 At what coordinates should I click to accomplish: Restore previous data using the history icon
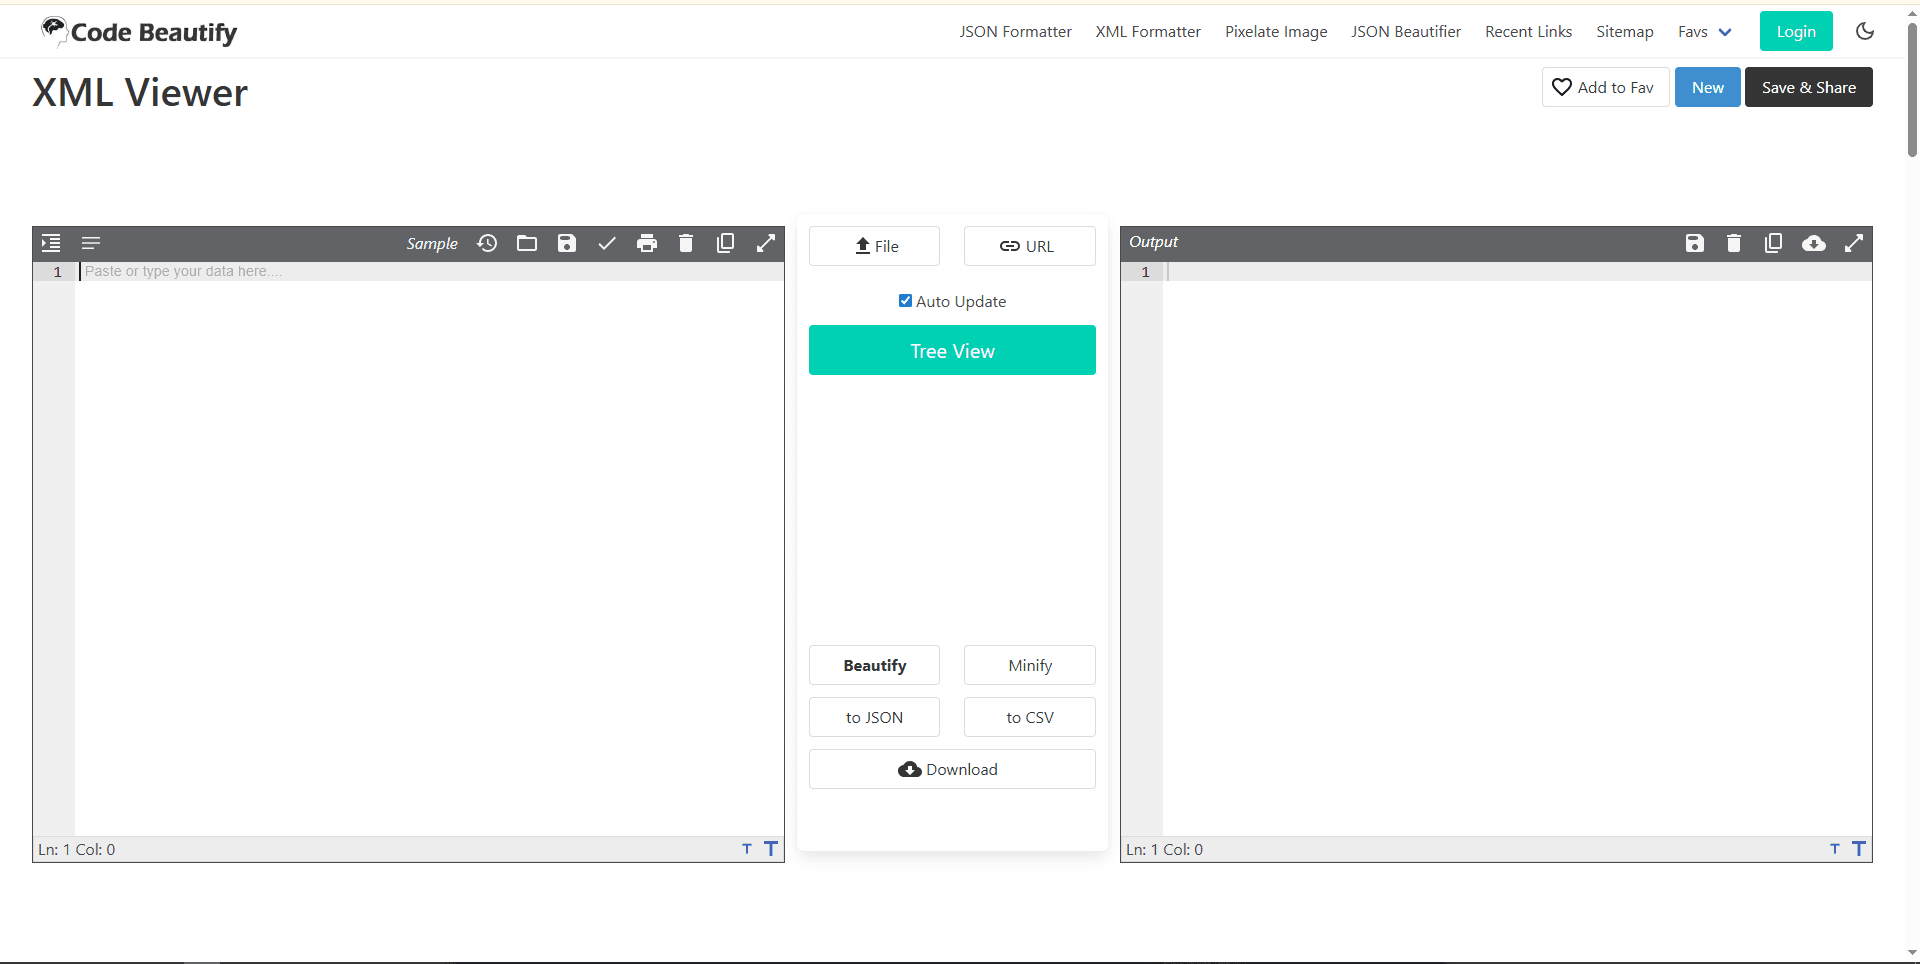tap(487, 243)
